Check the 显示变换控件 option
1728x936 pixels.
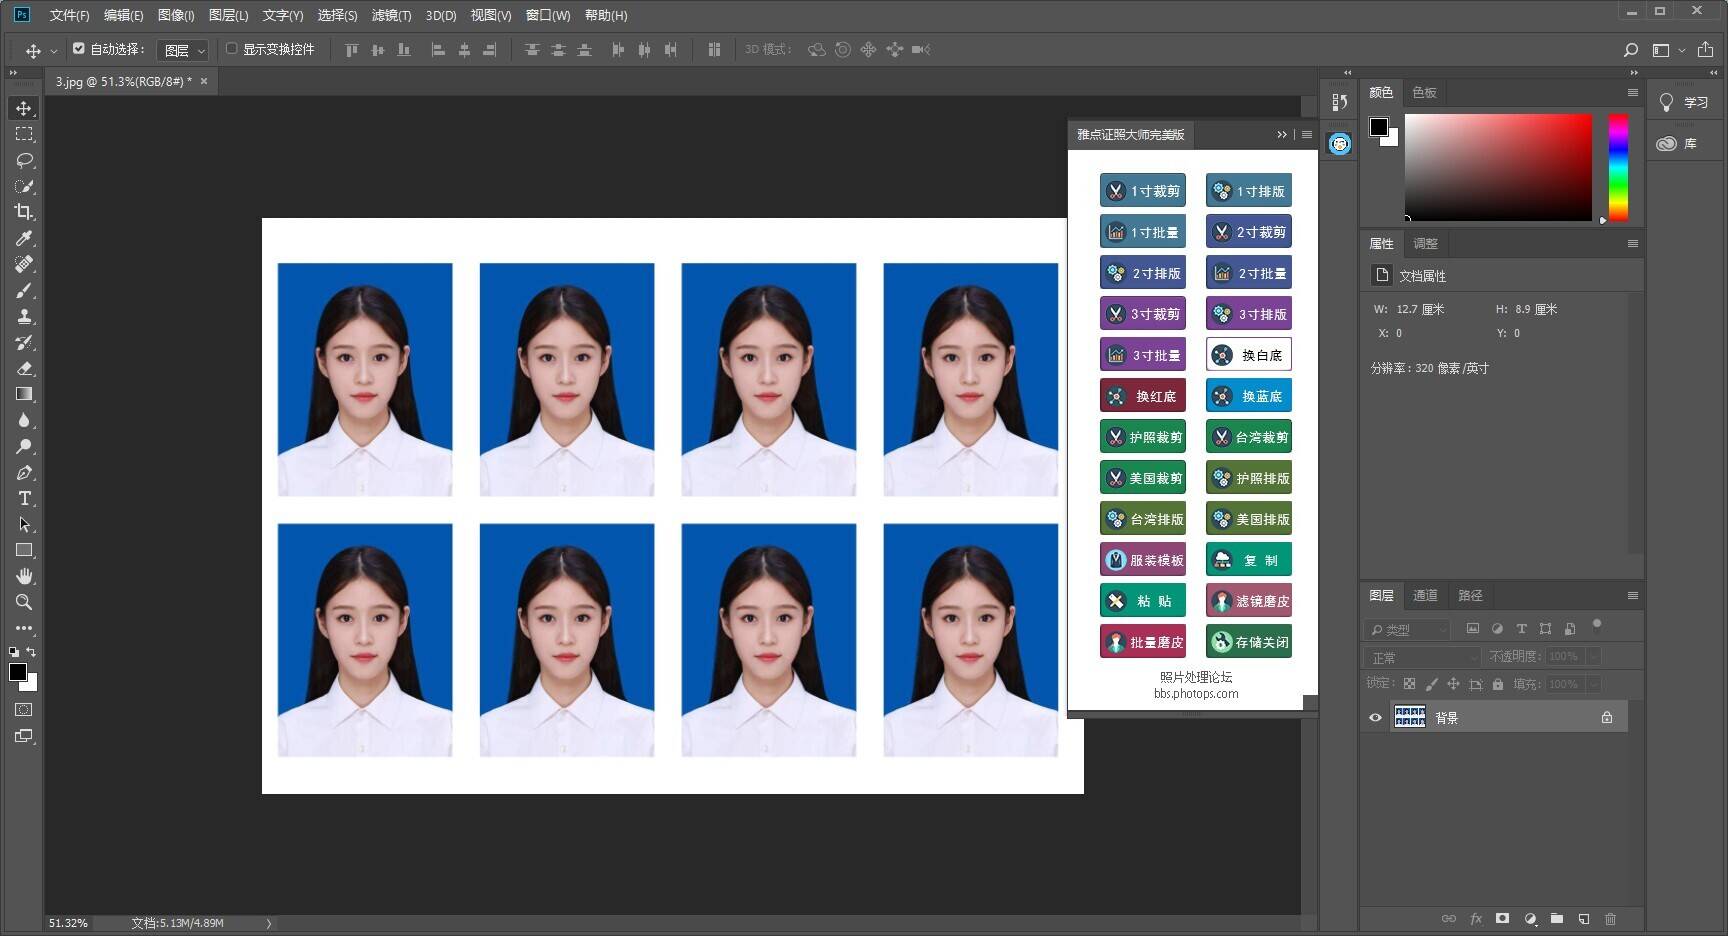pyautogui.click(x=231, y=48)
